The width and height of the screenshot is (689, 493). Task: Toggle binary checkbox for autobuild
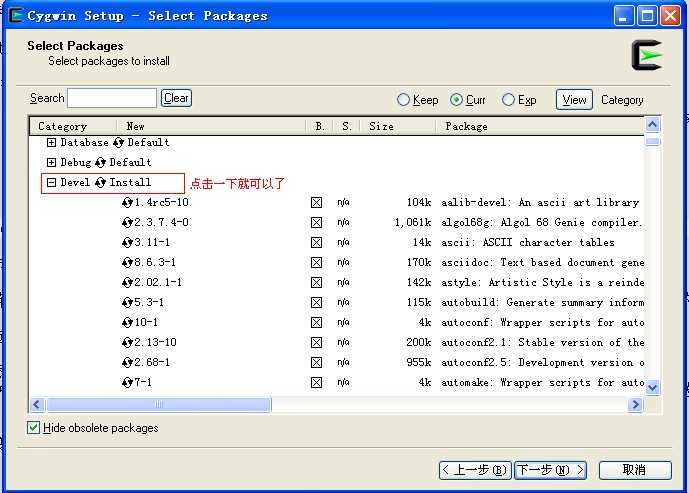coord(316,303)
